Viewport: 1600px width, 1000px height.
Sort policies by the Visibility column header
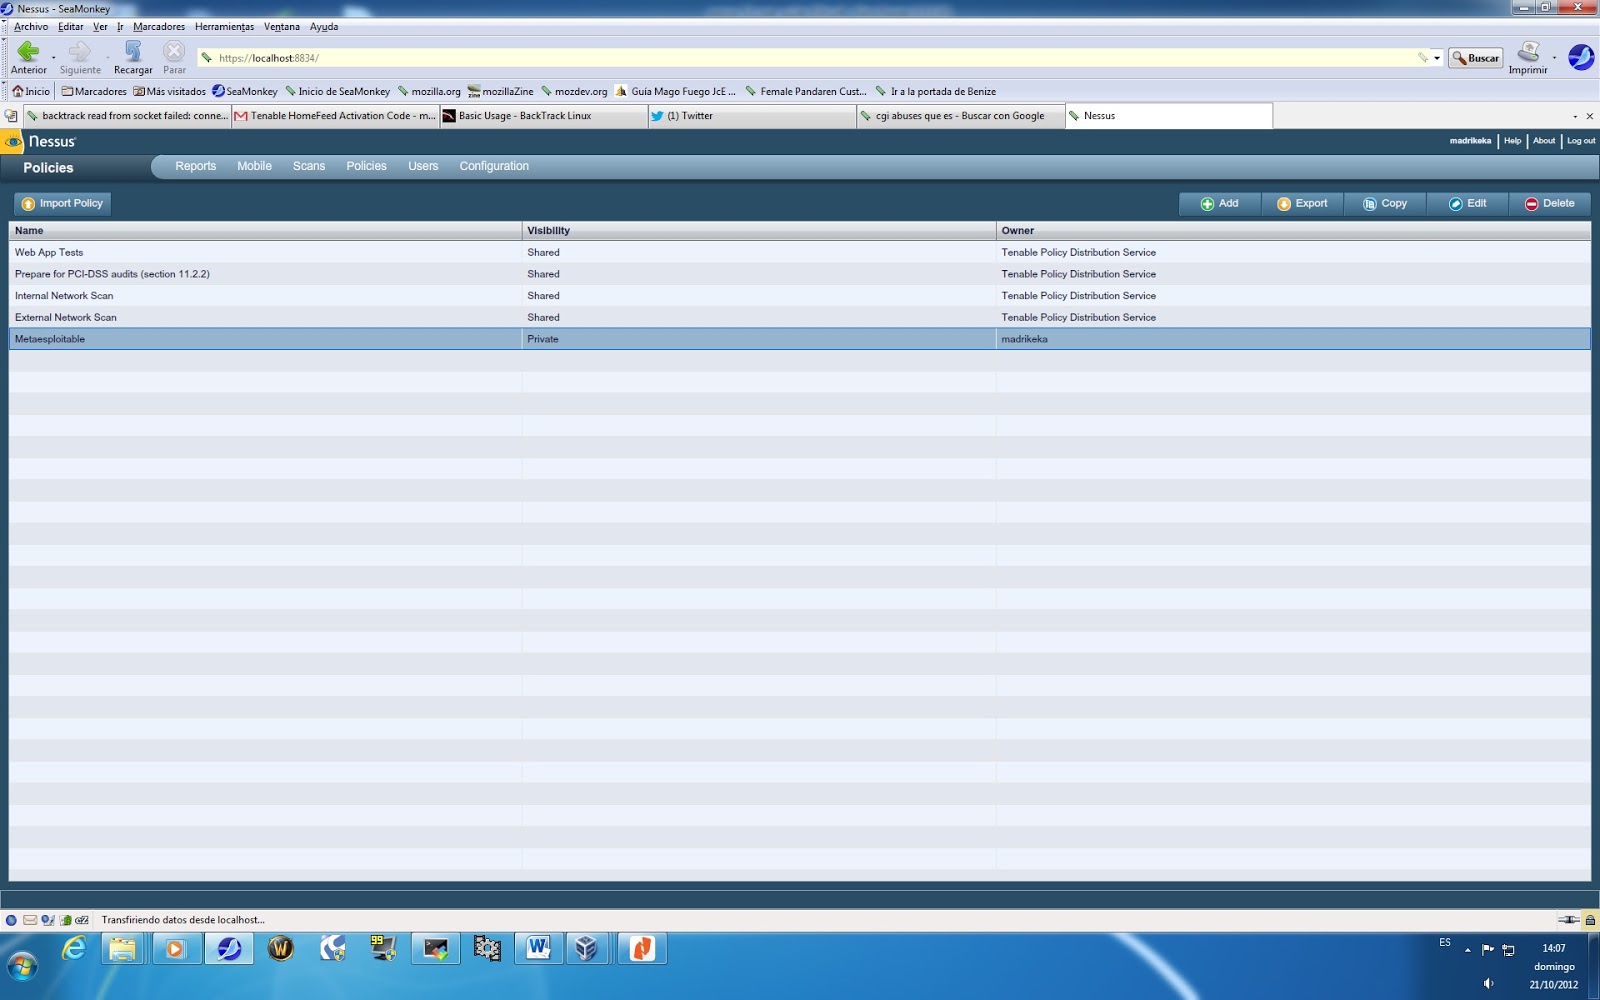click(x=759, y=231)
